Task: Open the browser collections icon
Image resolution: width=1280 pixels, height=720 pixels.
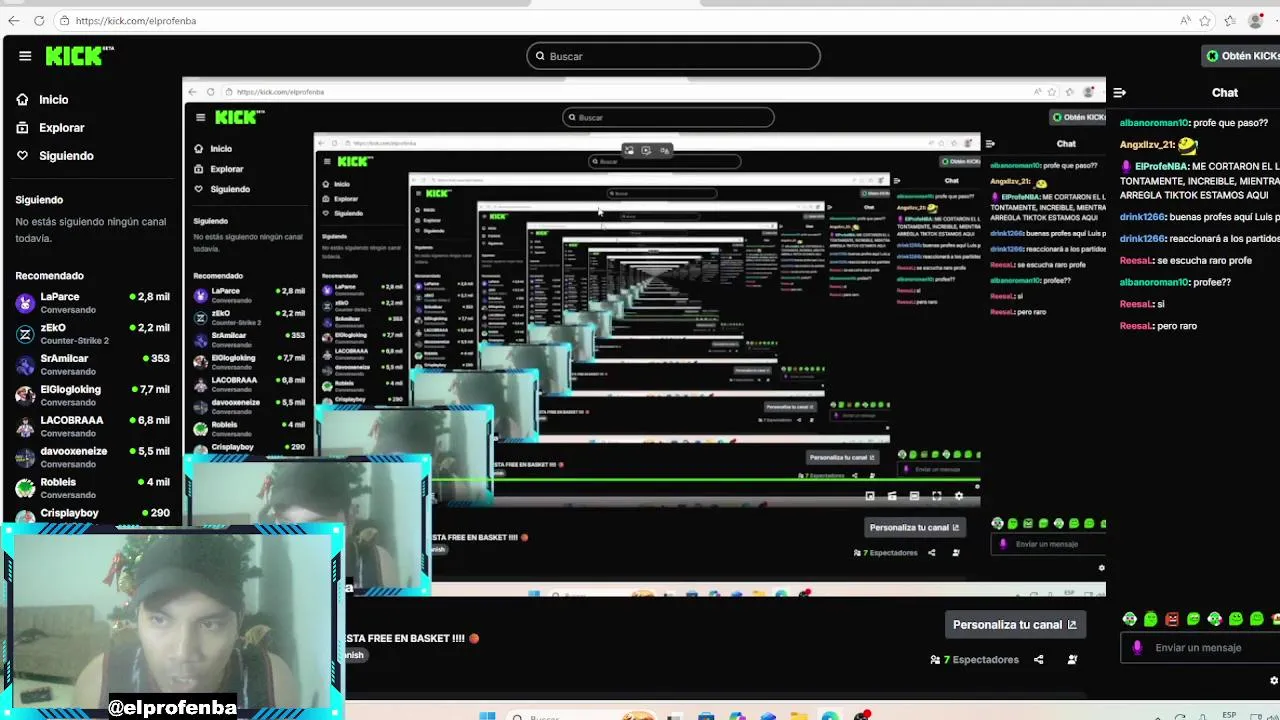Action: [x=1228, y=20]
